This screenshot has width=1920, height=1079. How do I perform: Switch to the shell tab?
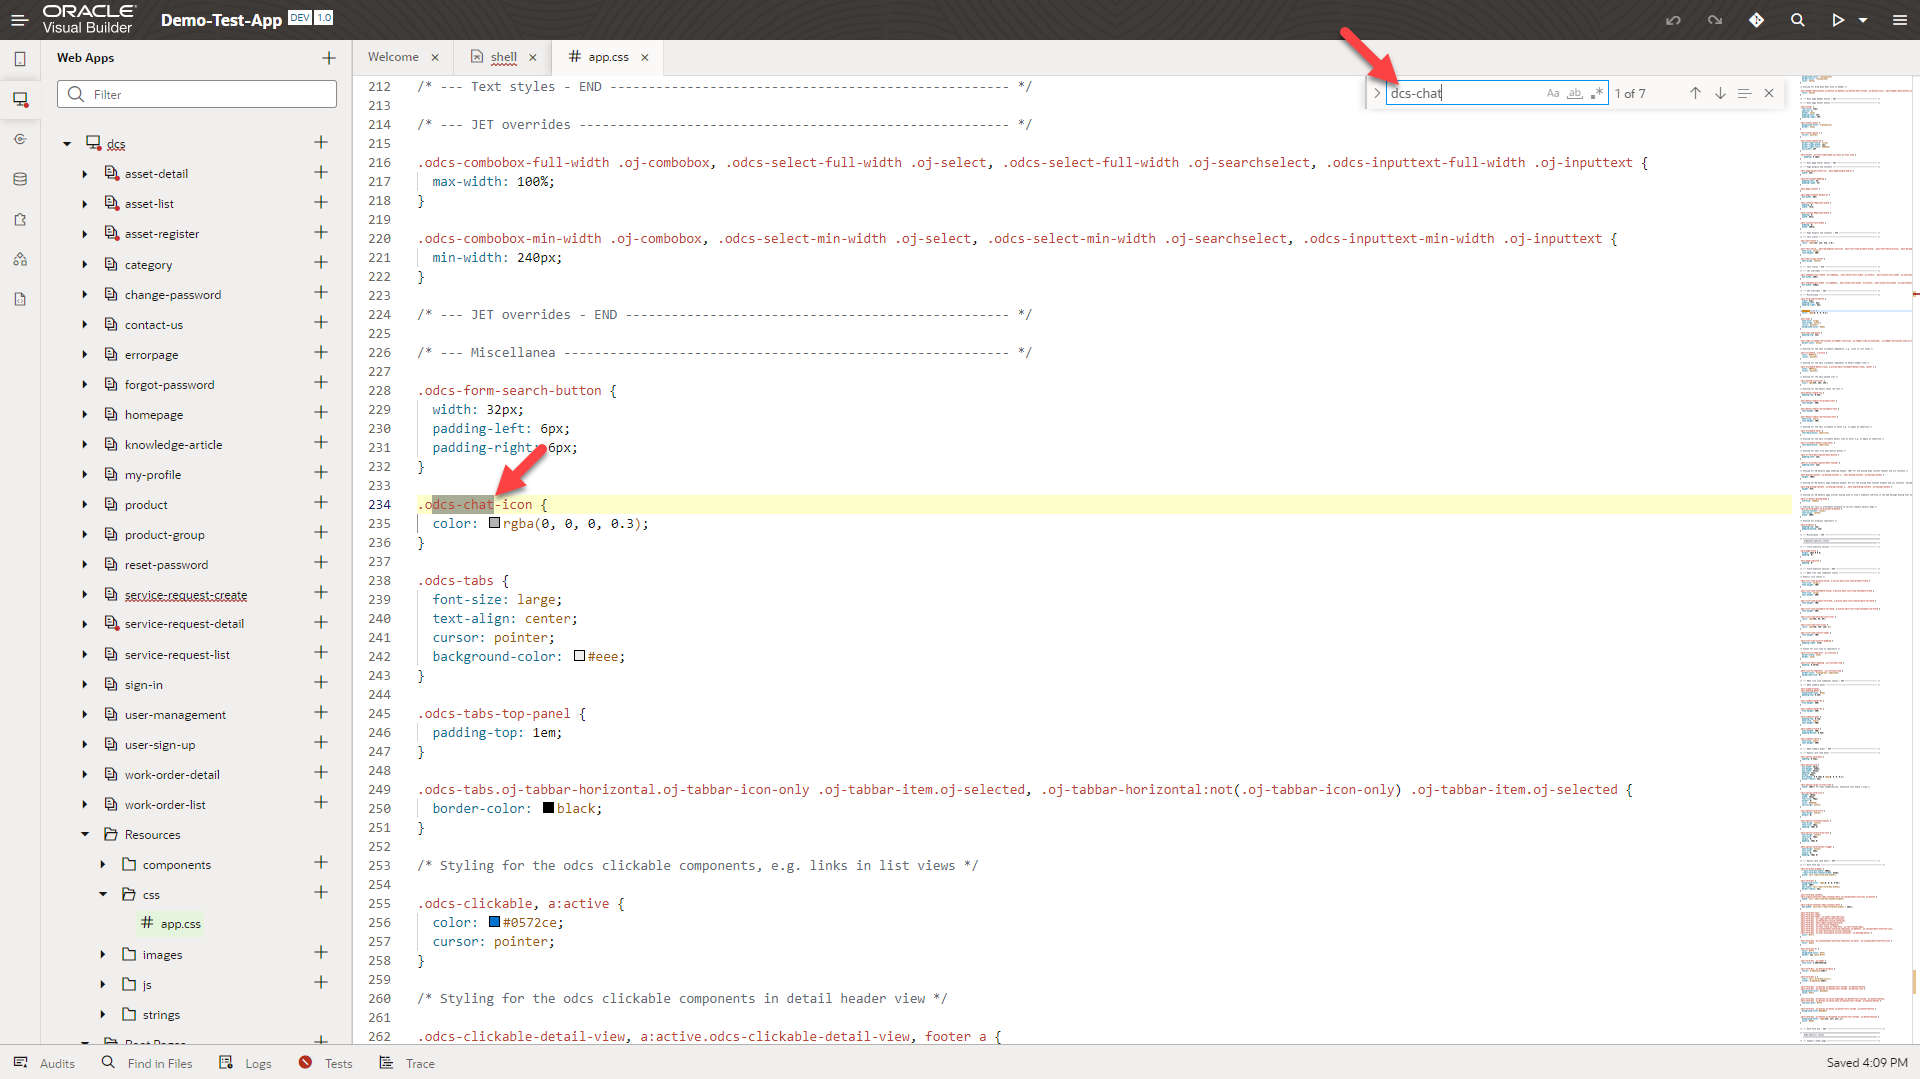(503, 57)
